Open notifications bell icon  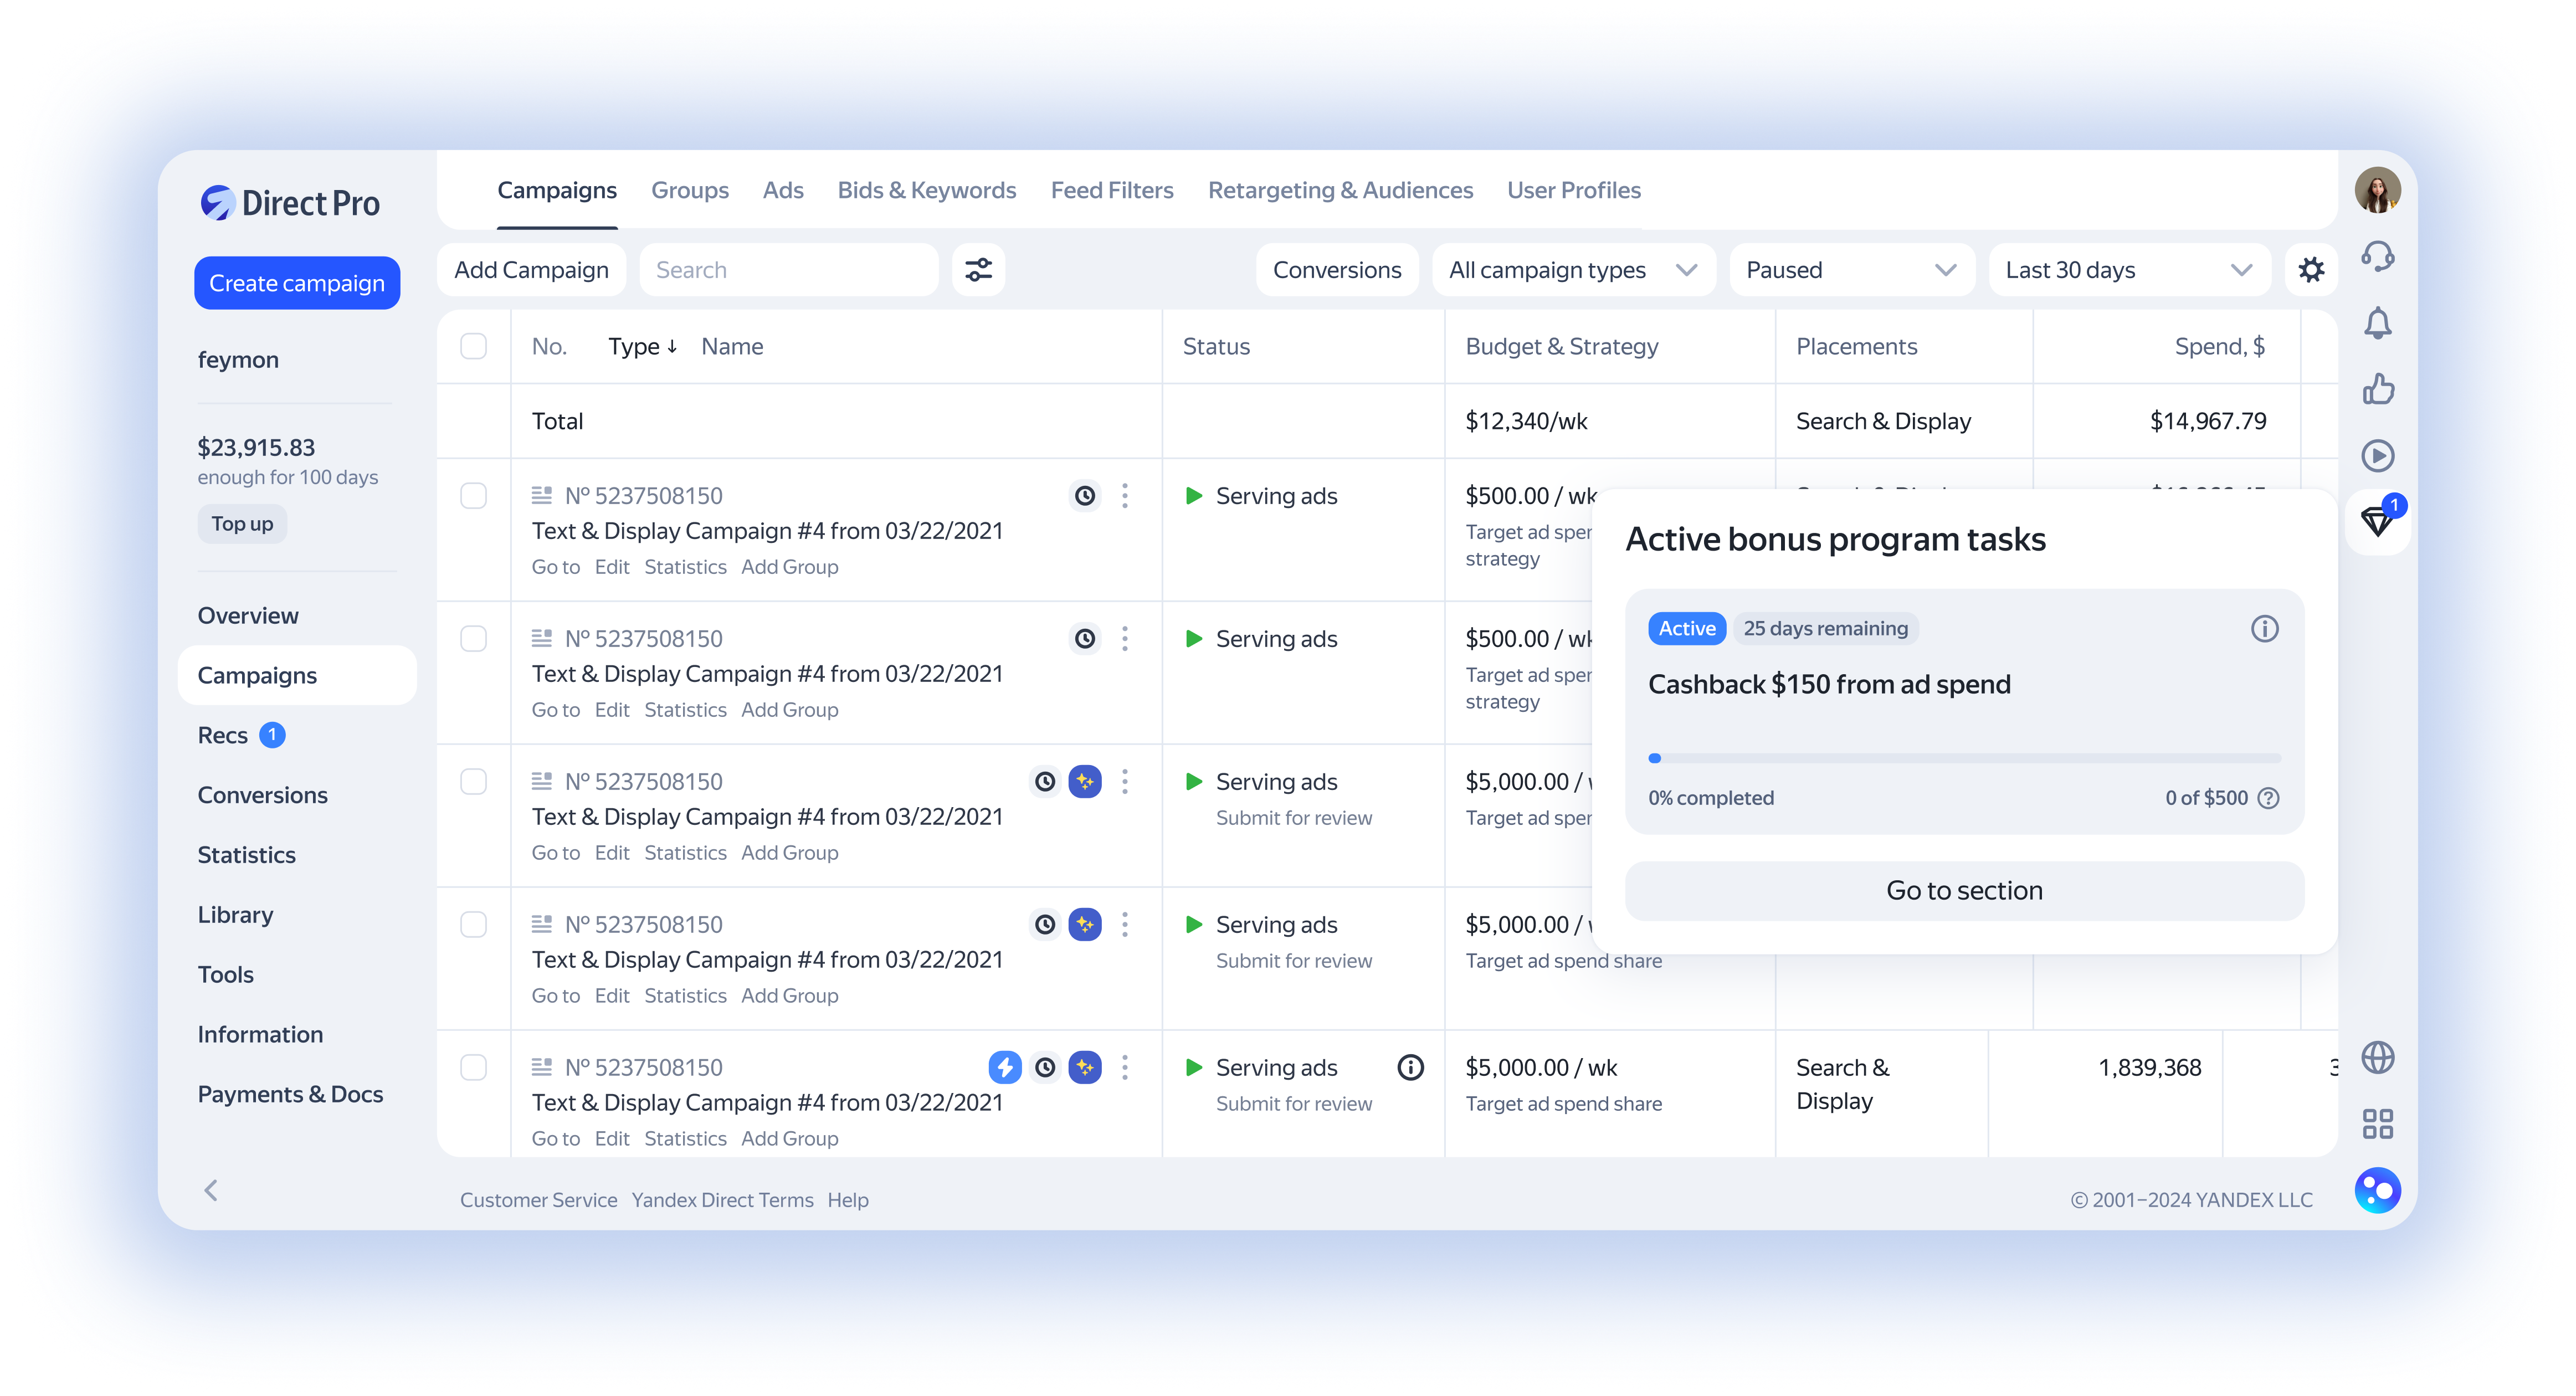tap(2377, 323)
